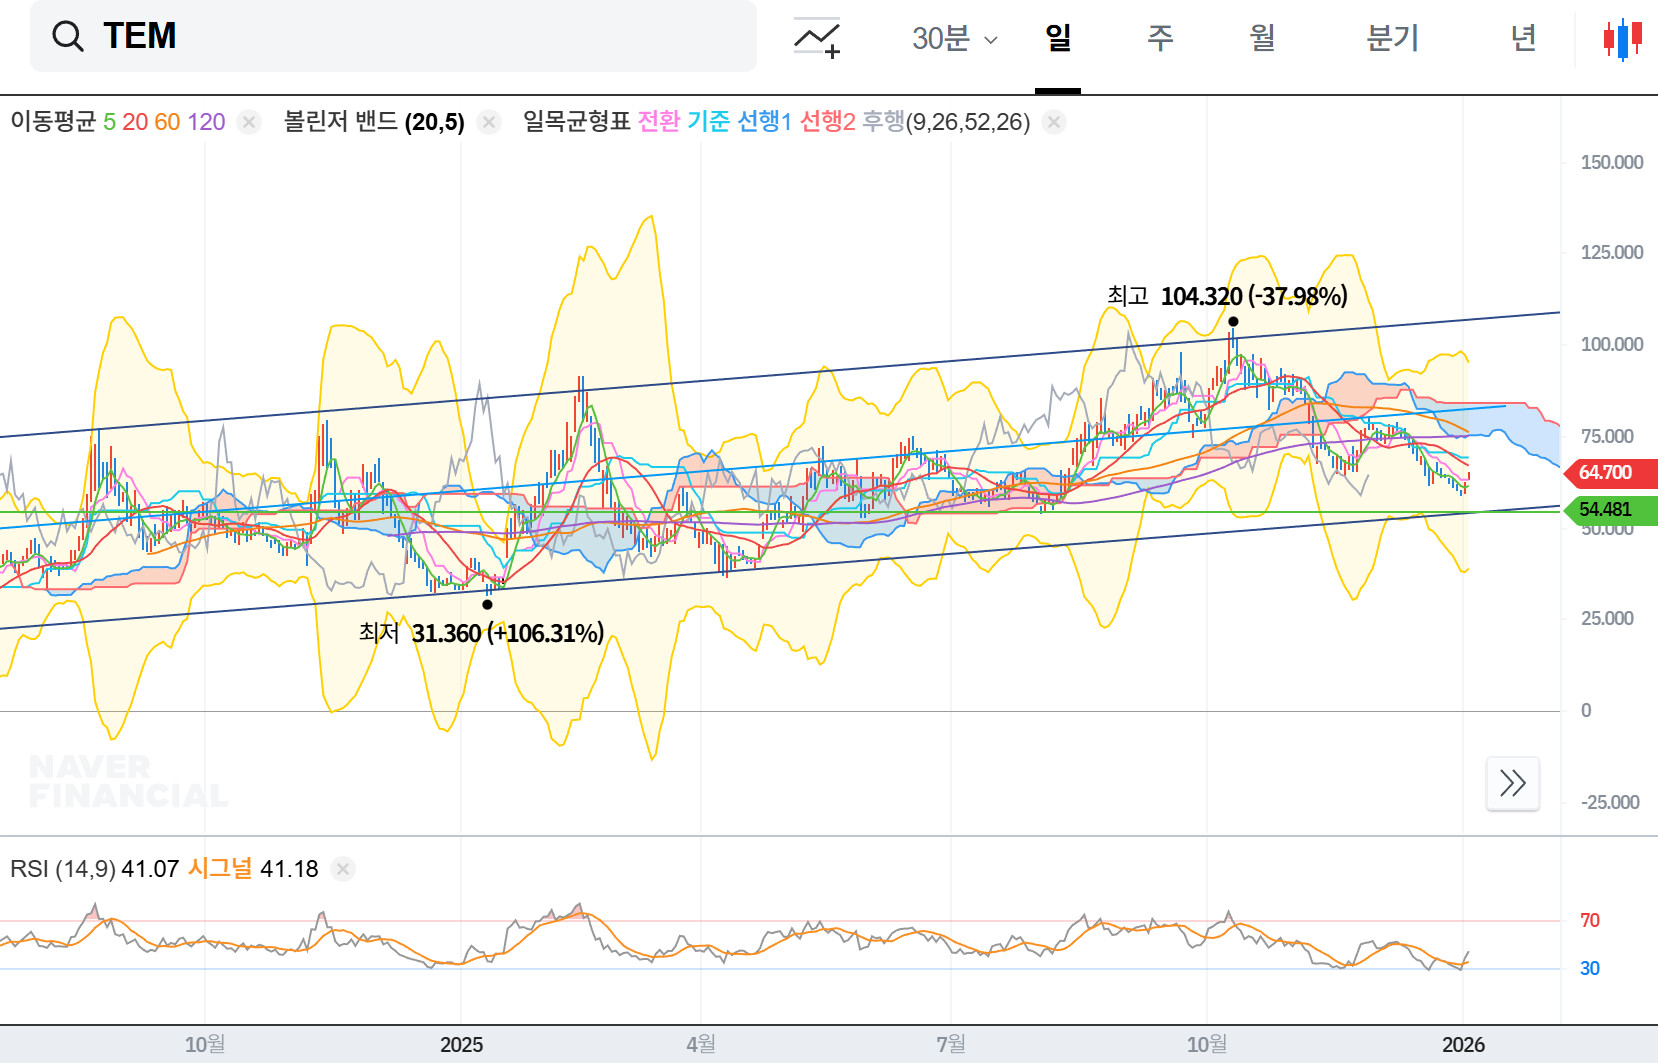Switch to the 주 (weekly) tab
This screenshot has height=1063, width=1658.
[x=1160, y=38]
